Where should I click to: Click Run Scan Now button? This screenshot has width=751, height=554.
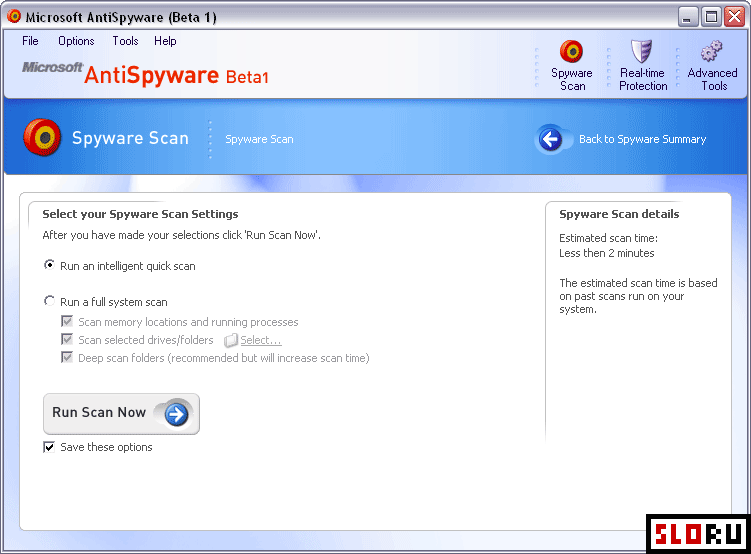tap(121, 414)
